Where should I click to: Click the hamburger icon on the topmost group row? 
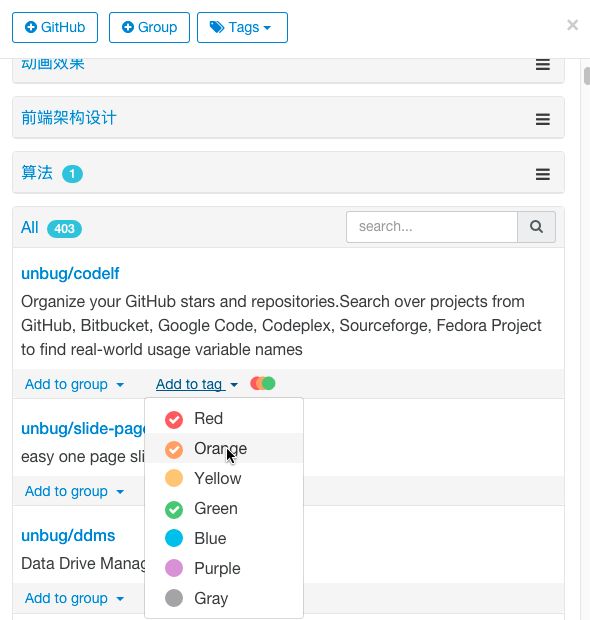pos(543,64)
